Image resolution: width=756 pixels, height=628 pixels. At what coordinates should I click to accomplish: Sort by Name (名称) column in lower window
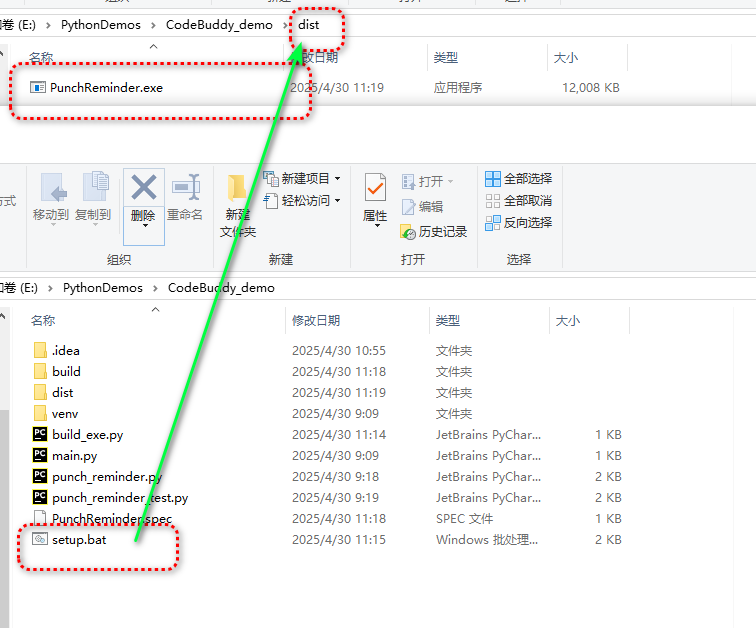click(x=43, y=321)
